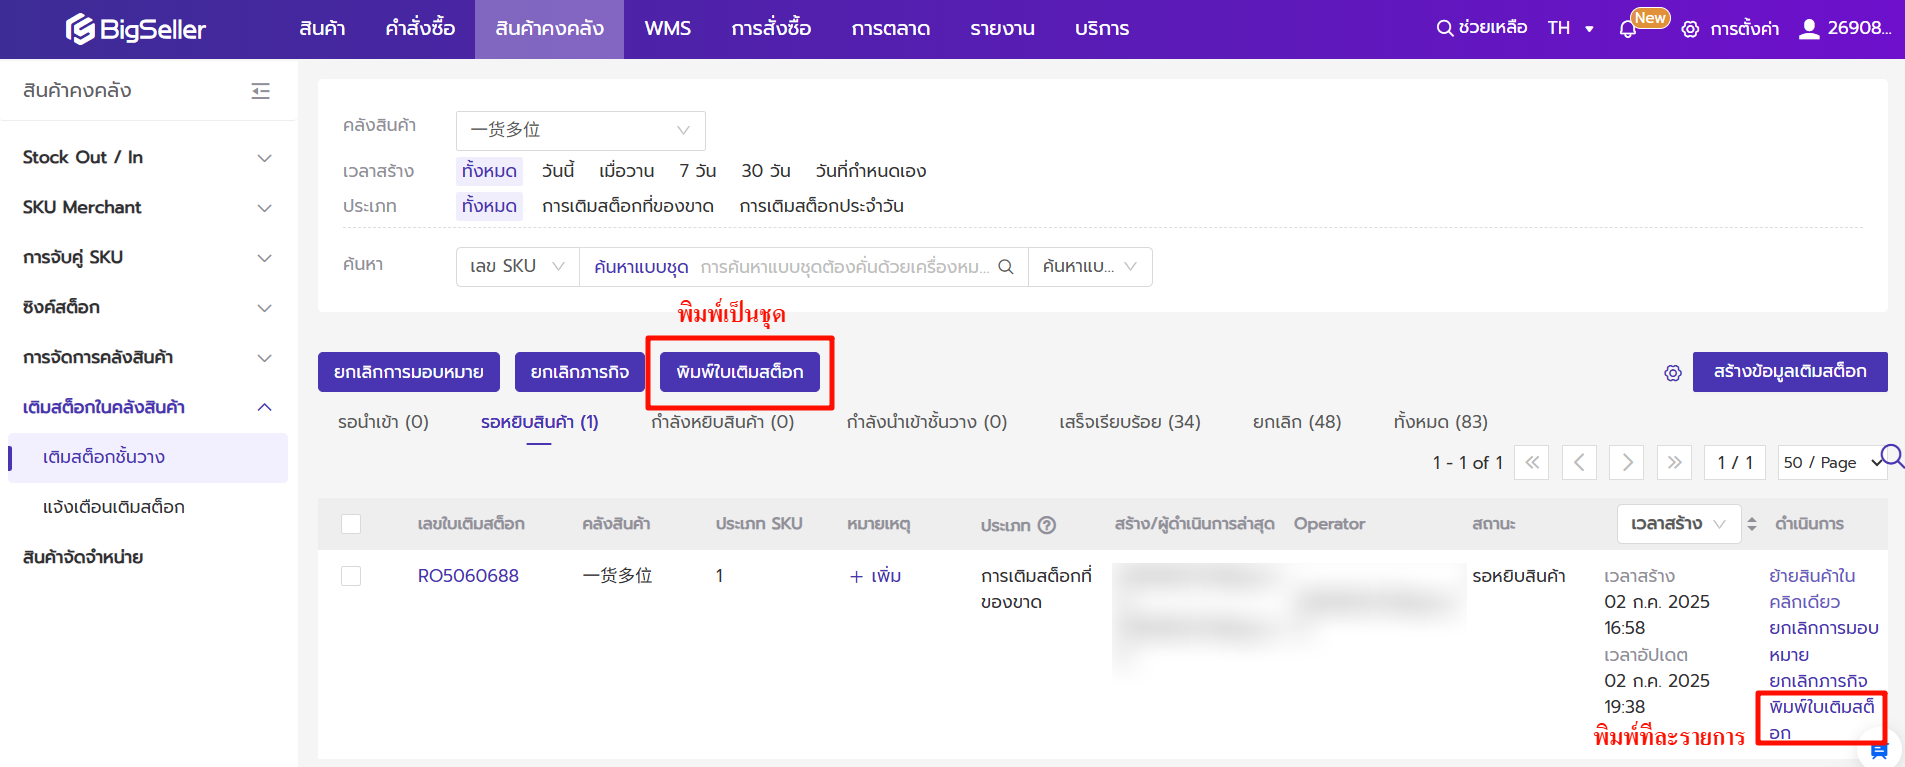Viewport: 1905px width, 767px height.
Task: Filter type by การเติมสต็อกประจำวัน
Action: click(x=821, y=206)
